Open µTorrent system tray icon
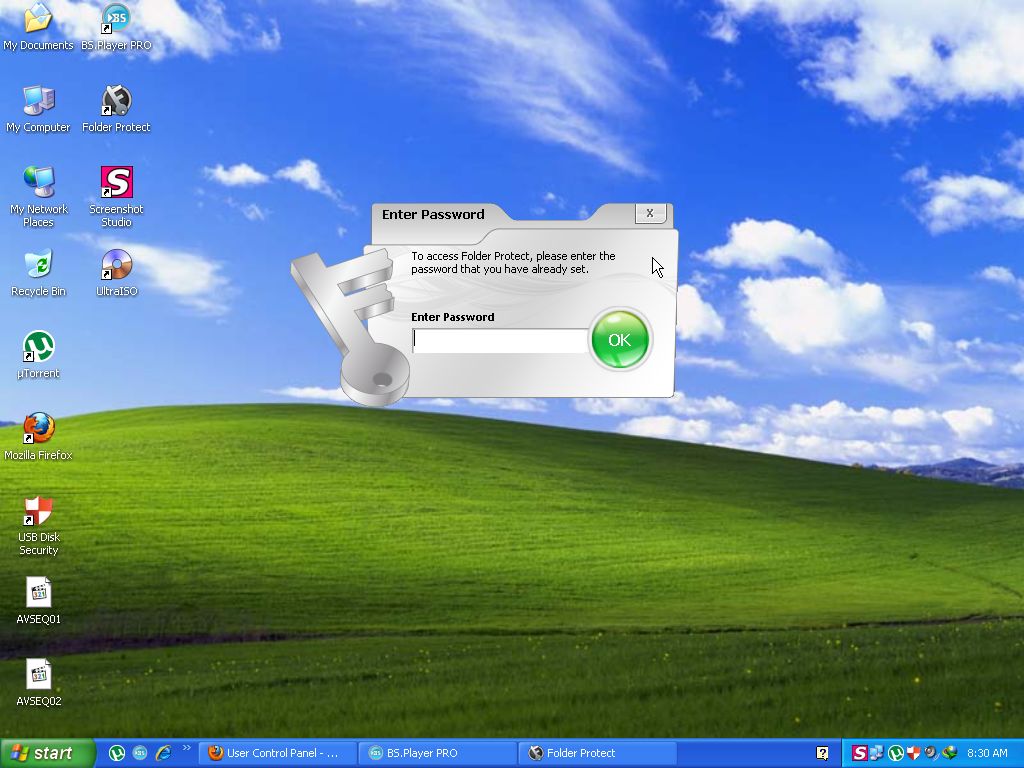The width and height of the screenshot is (1024, 768). pyautogui.click(x=895, y=753)
